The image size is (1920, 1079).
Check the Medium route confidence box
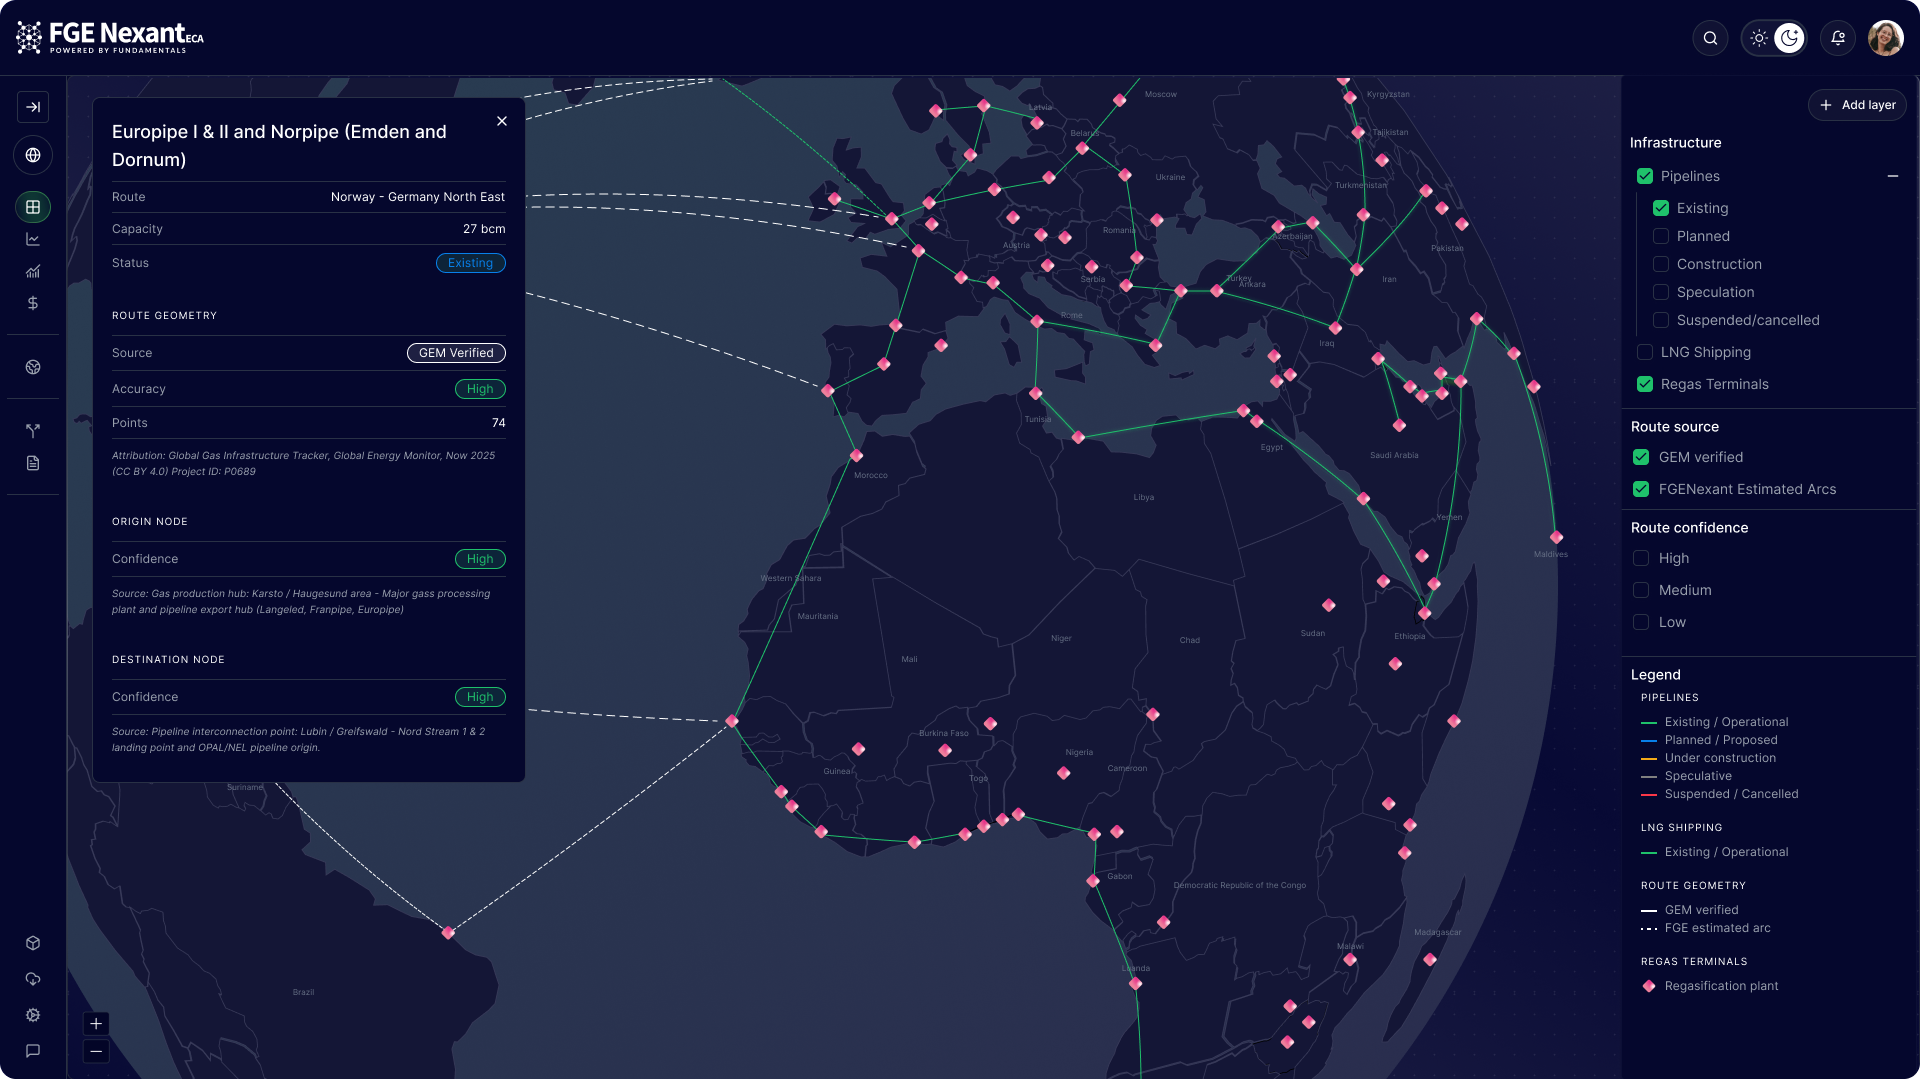click(1641, 590)
